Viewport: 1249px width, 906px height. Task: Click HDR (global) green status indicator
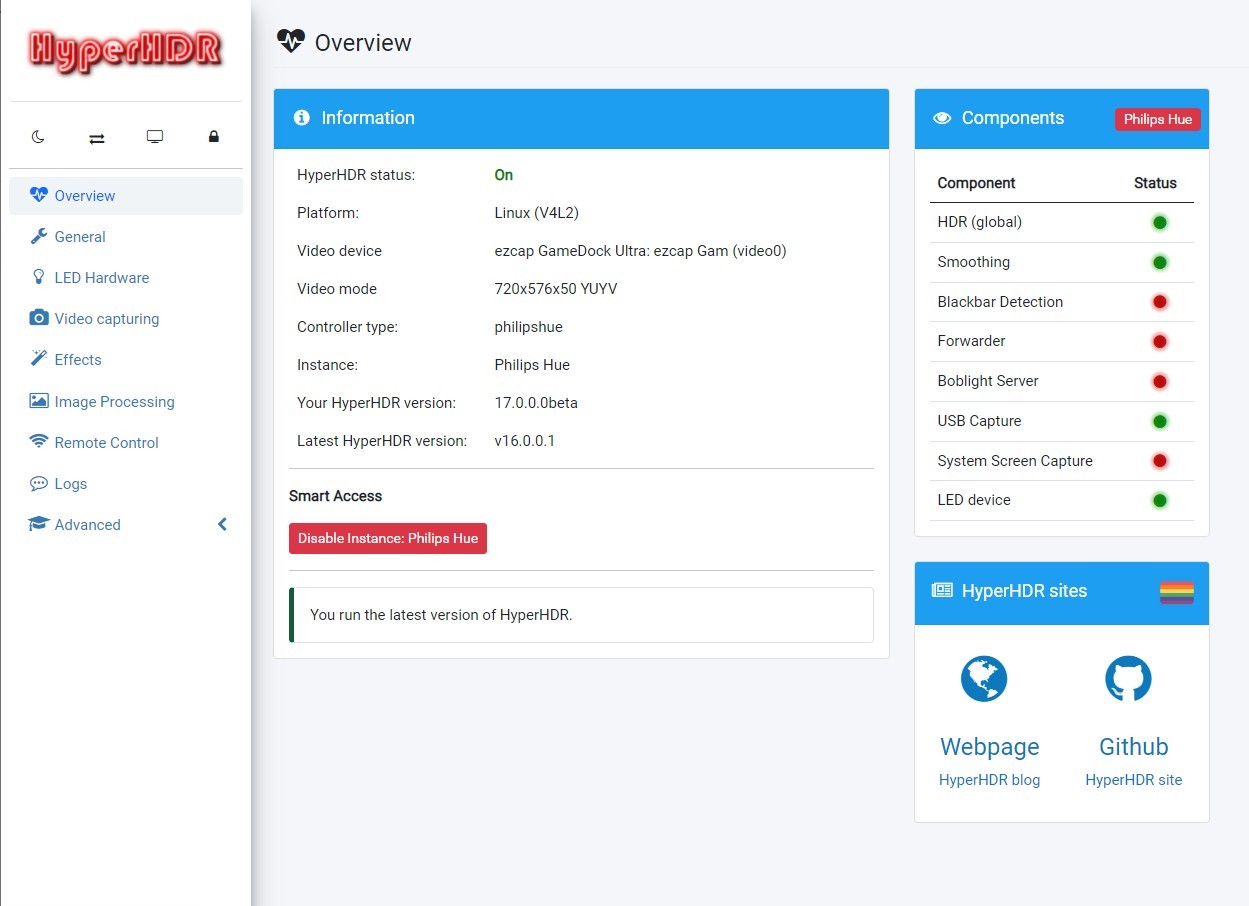[x=1160, y=222]
